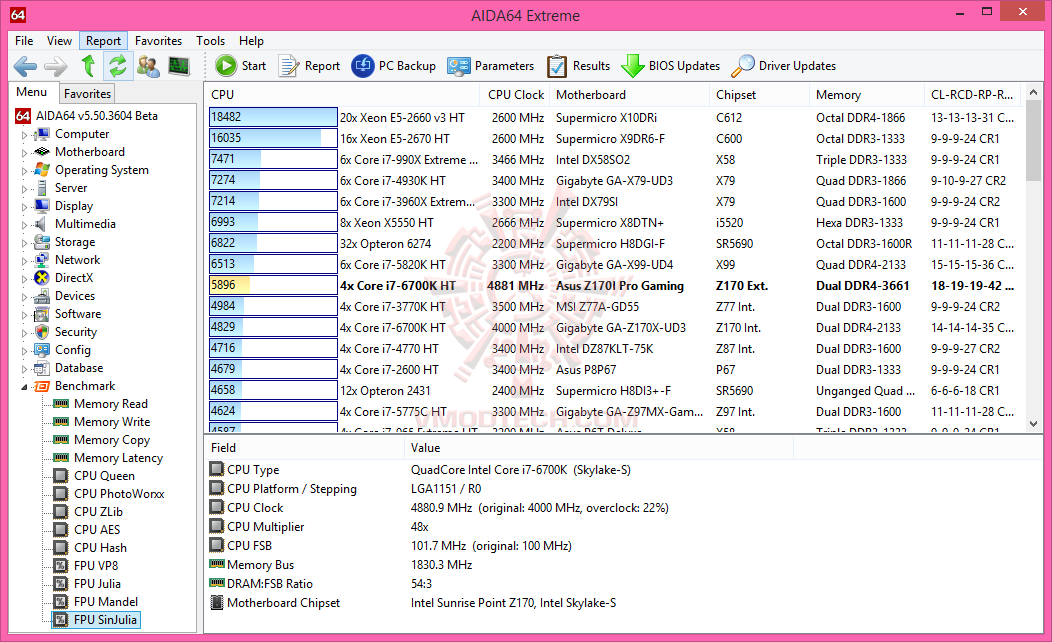Check BIOS Updates in toolbar

(x=670, y=66)
